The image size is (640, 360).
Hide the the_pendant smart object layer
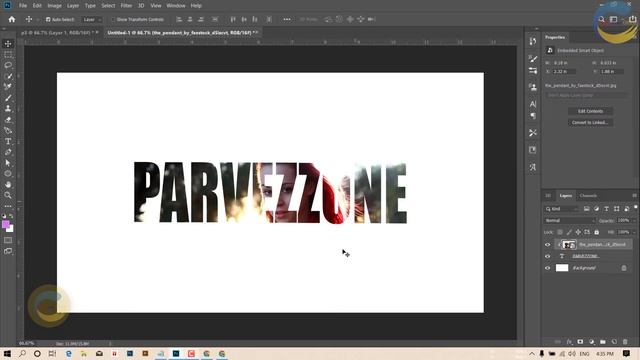pyautogui.click(x=548, y=244)
